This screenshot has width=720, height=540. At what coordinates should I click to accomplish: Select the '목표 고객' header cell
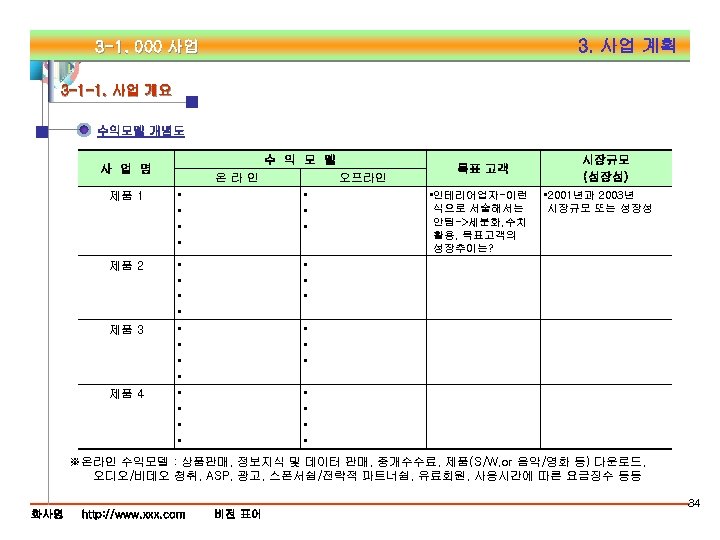click(483, 169)
